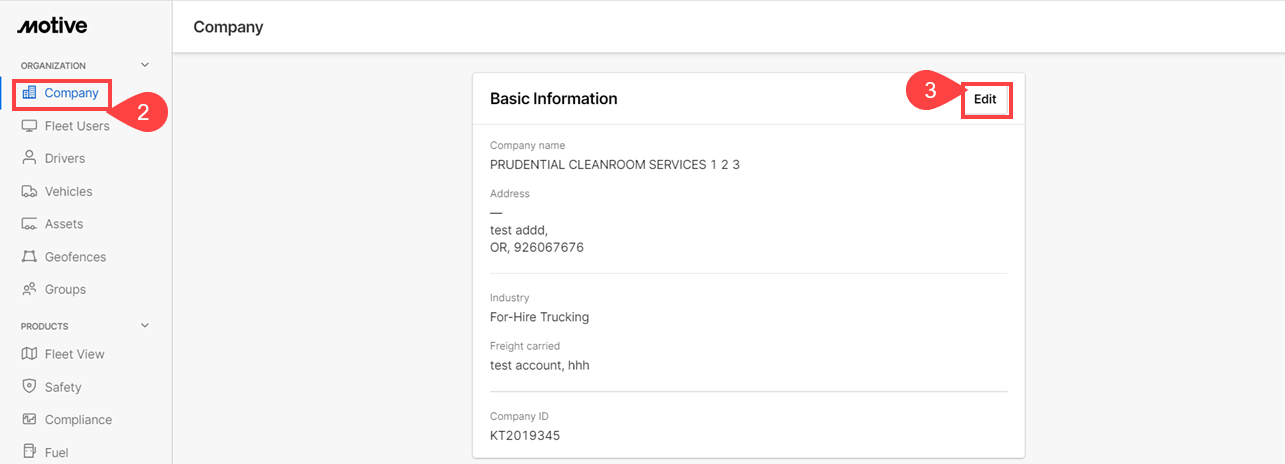Click the Drivers person icon
The image size is (1285, 464).
29,158
